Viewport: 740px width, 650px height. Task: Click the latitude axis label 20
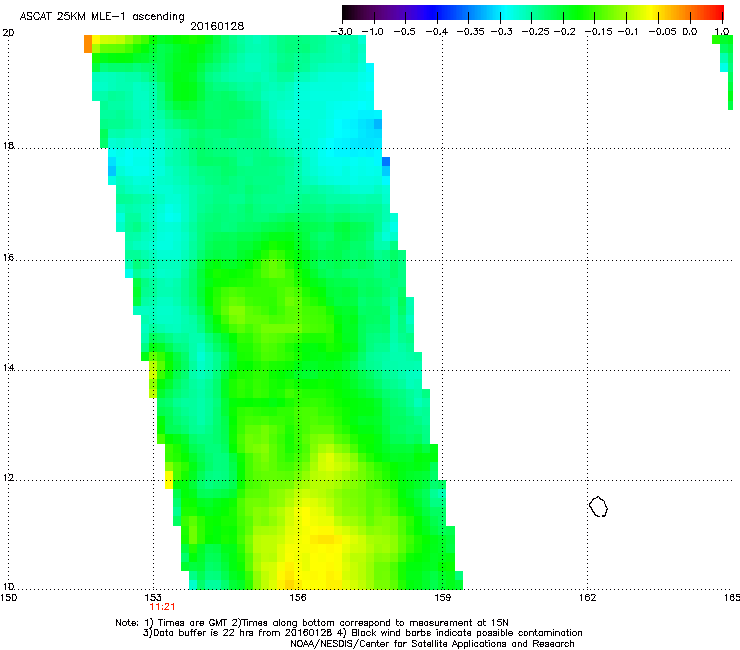[8, 33]
